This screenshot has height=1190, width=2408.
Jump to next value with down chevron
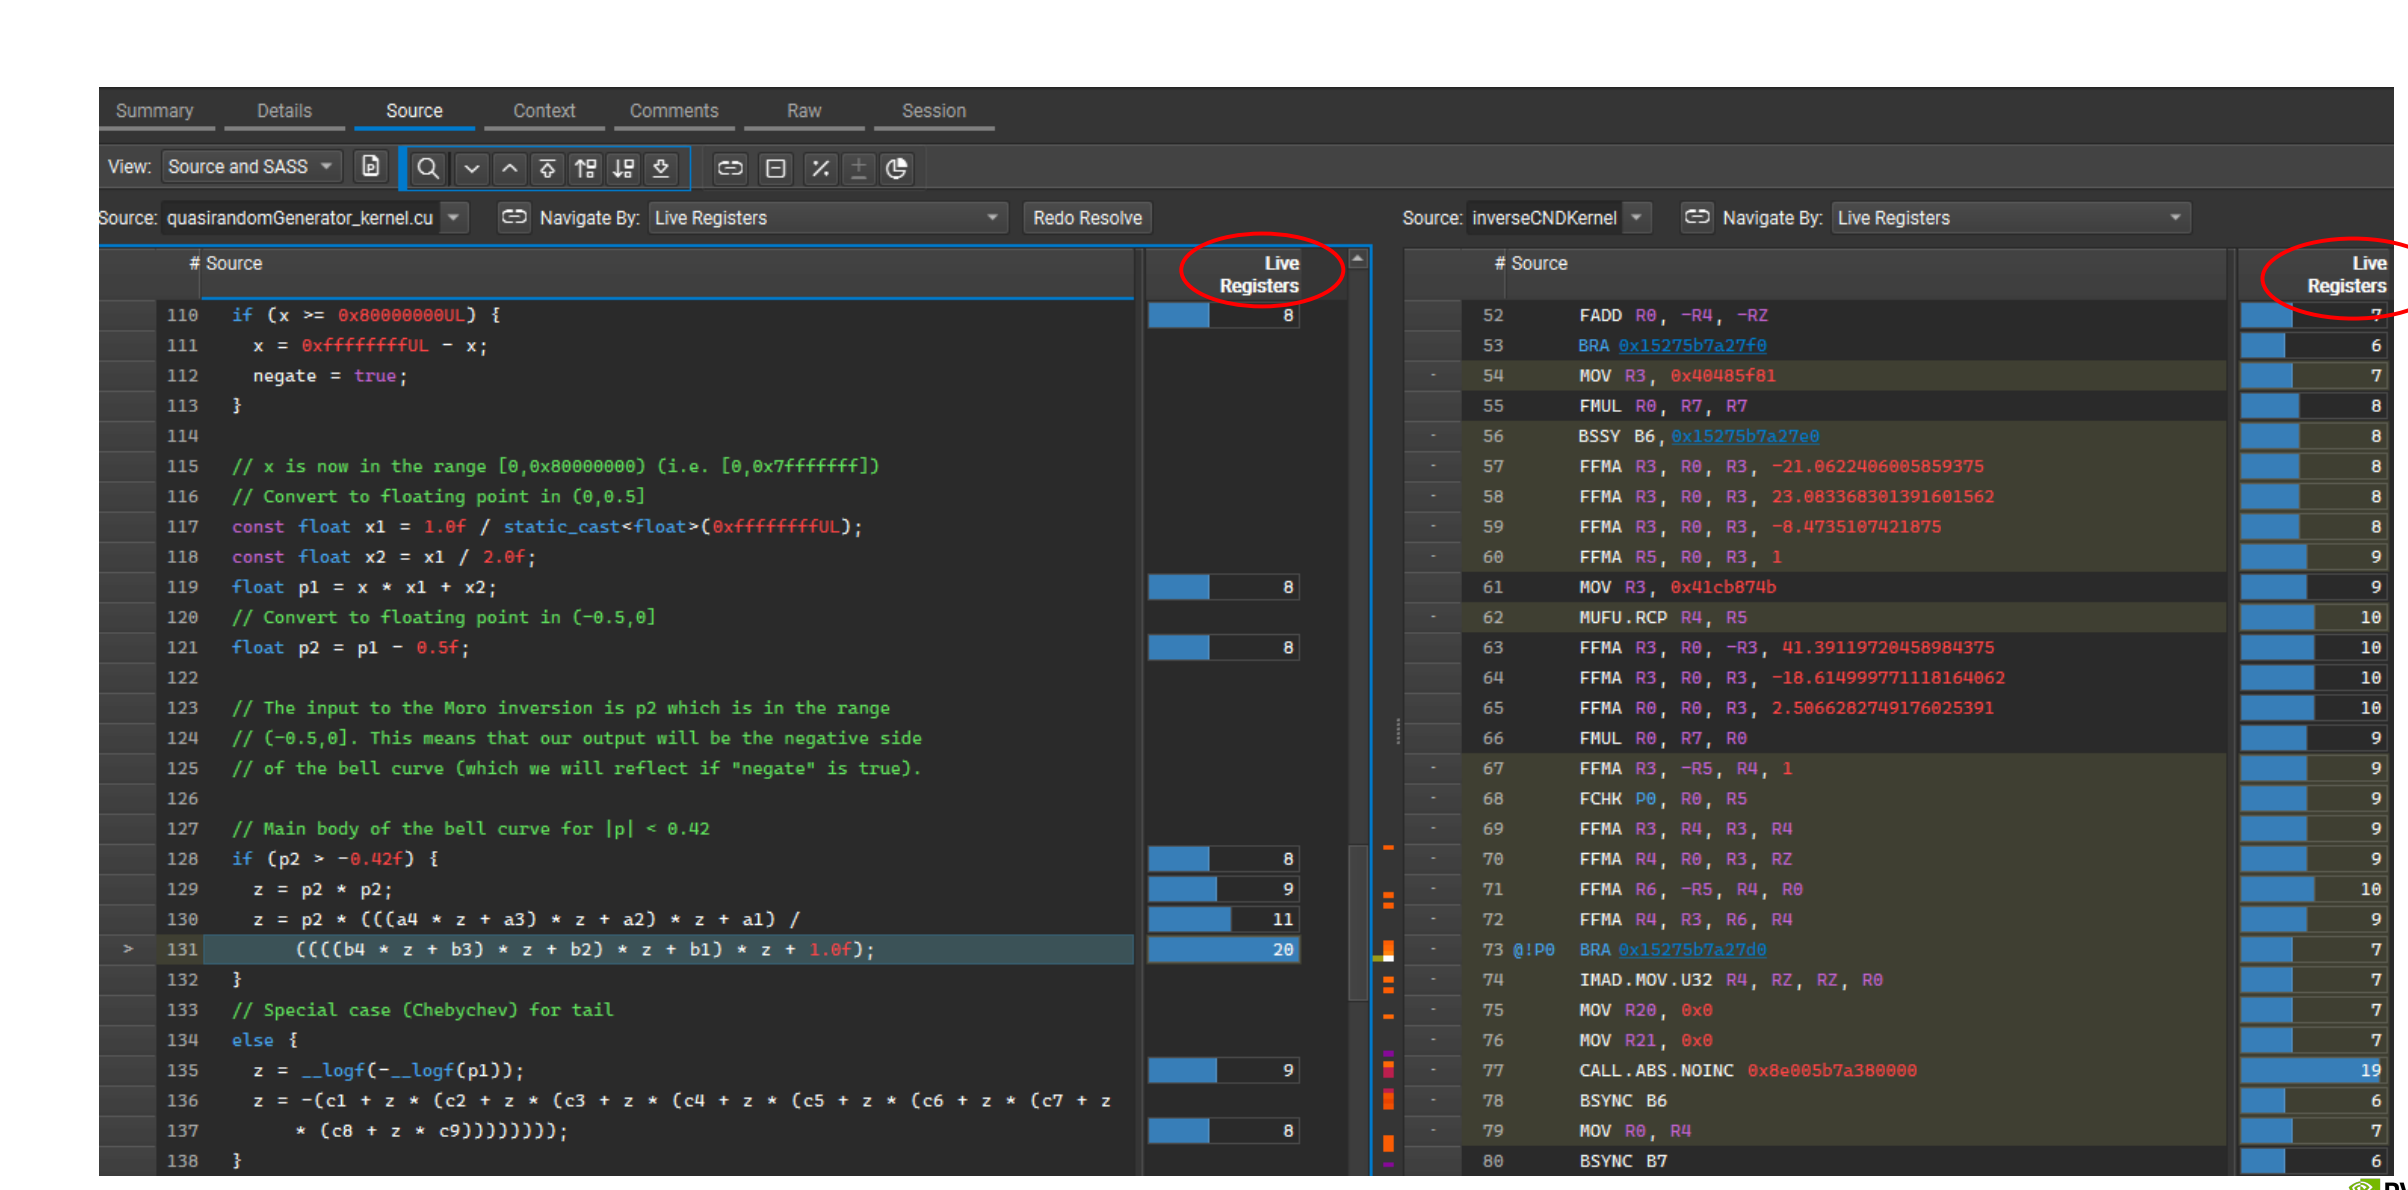pos(471,168)
